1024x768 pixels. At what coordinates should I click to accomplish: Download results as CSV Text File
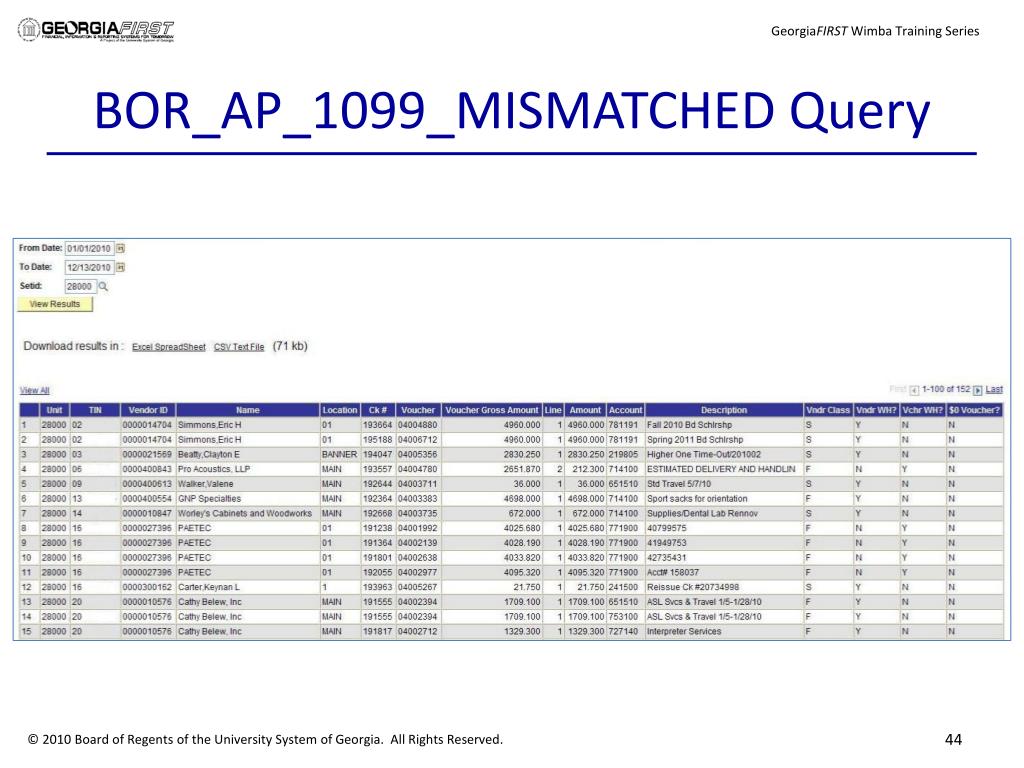tap(239, 347)
